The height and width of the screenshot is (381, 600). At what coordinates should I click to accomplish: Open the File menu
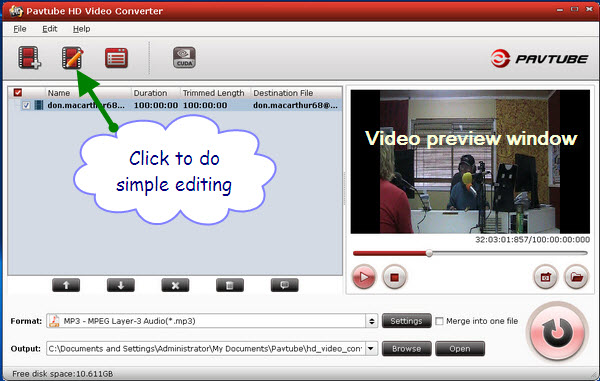point(20,29)
